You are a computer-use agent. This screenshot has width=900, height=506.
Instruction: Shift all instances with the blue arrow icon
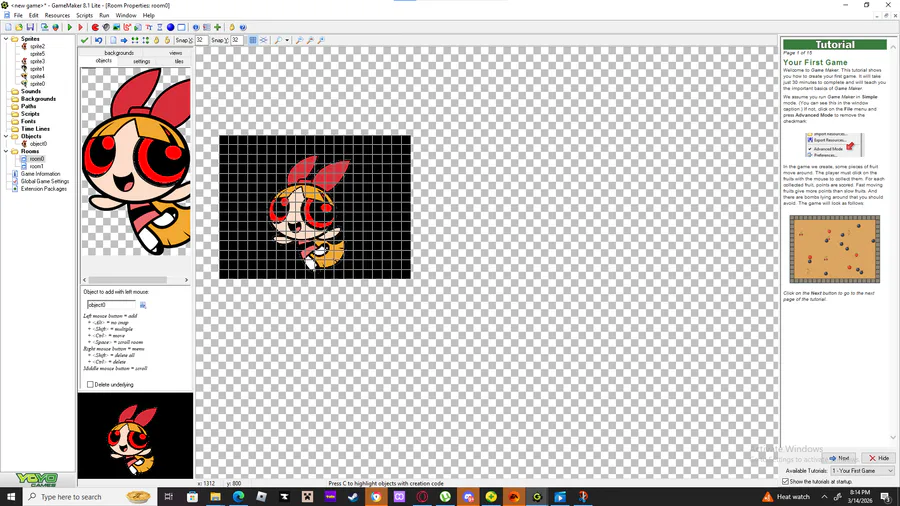(124, 40)
